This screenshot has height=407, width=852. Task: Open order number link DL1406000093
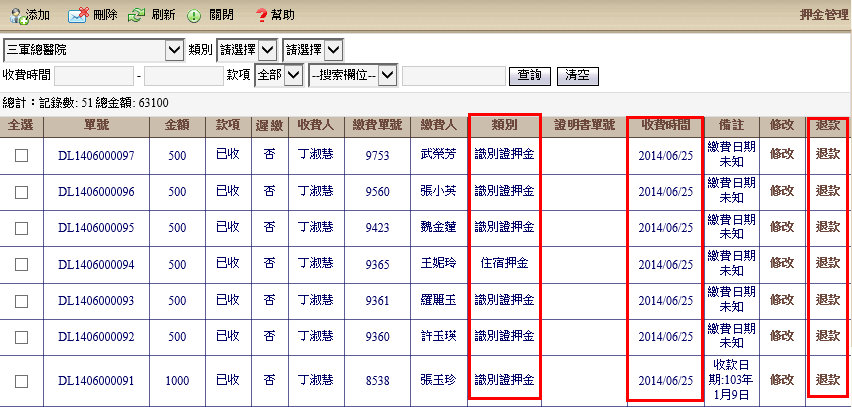(96, 300)
